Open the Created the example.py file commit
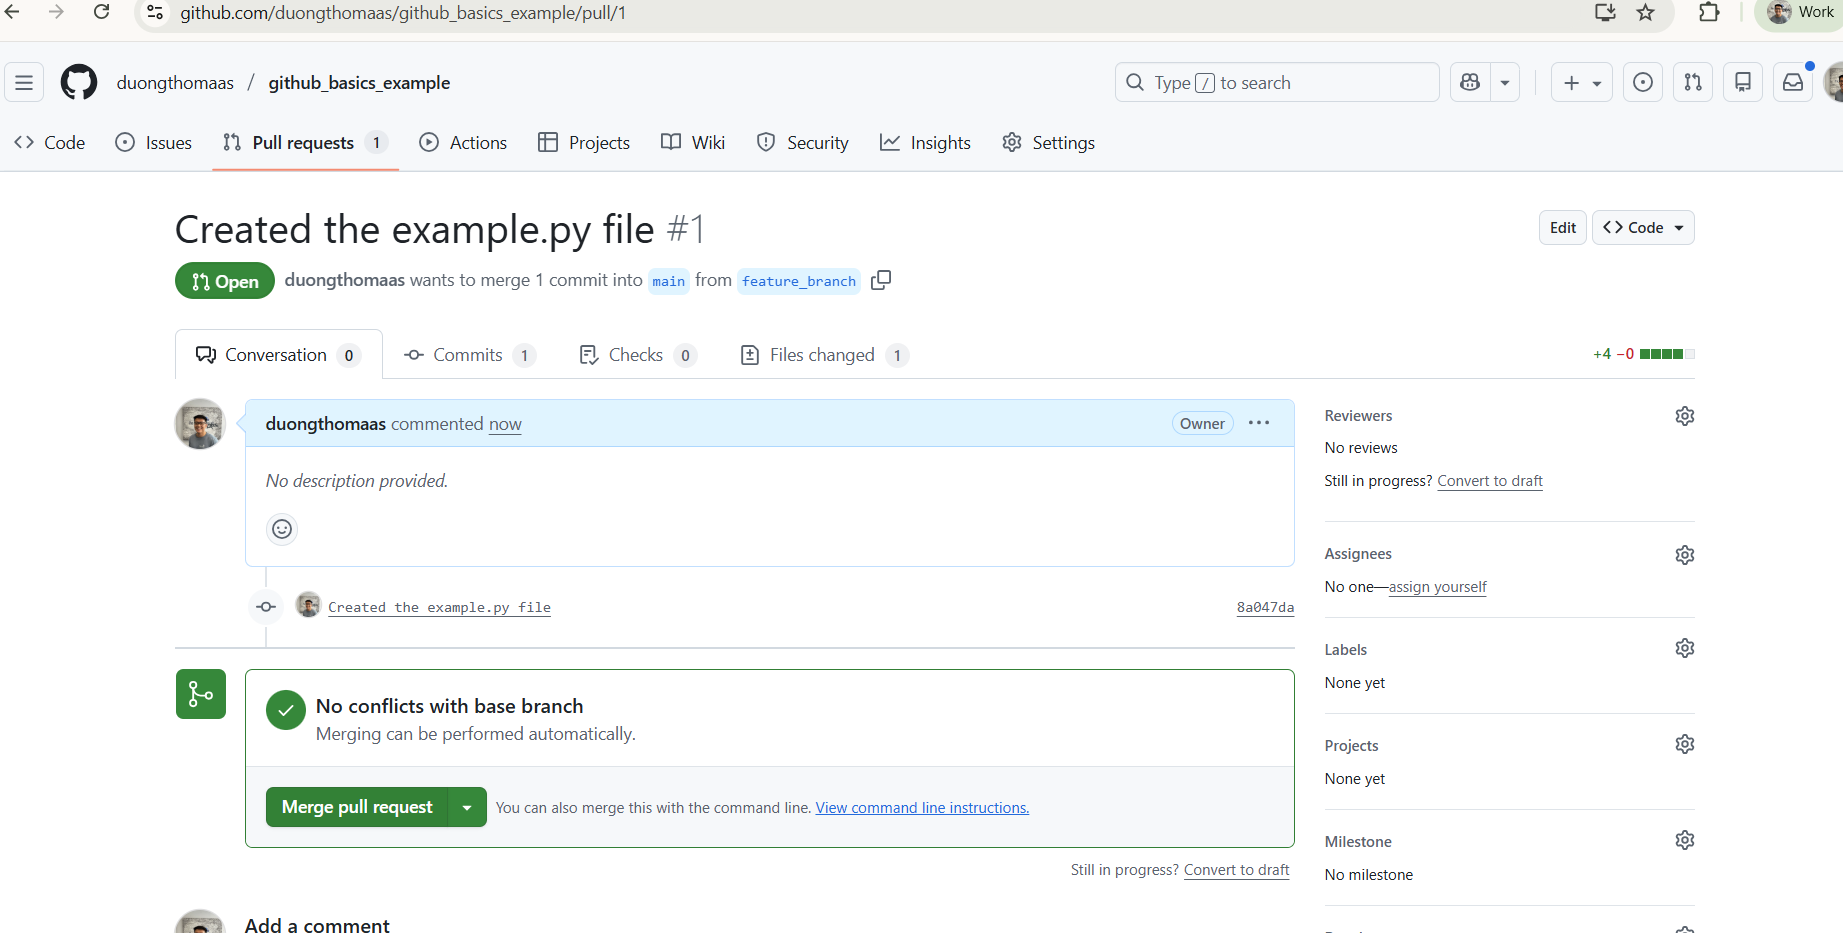The width and height of the screenshot is (1843, 933). [x=439, y=607]
